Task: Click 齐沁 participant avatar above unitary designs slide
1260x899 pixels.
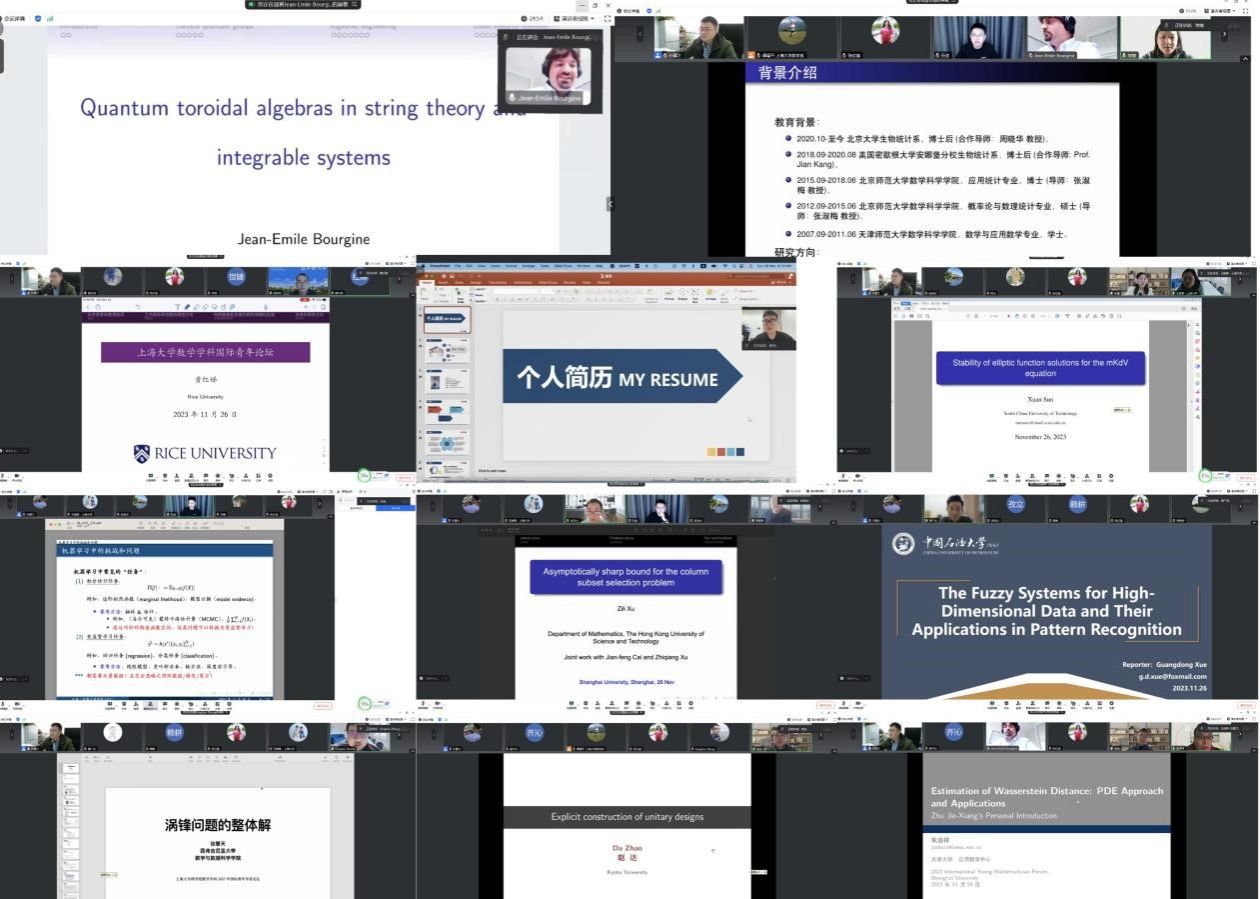Action: 535,733
